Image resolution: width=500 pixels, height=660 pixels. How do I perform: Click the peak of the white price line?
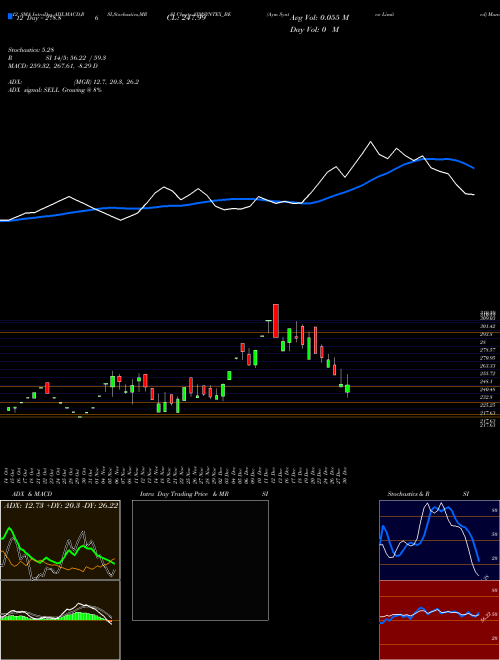pos(371,142)
